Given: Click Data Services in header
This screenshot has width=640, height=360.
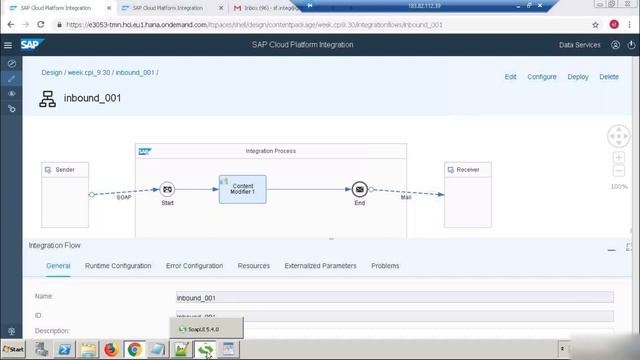Looking at the screenshot, I should 580,45.
